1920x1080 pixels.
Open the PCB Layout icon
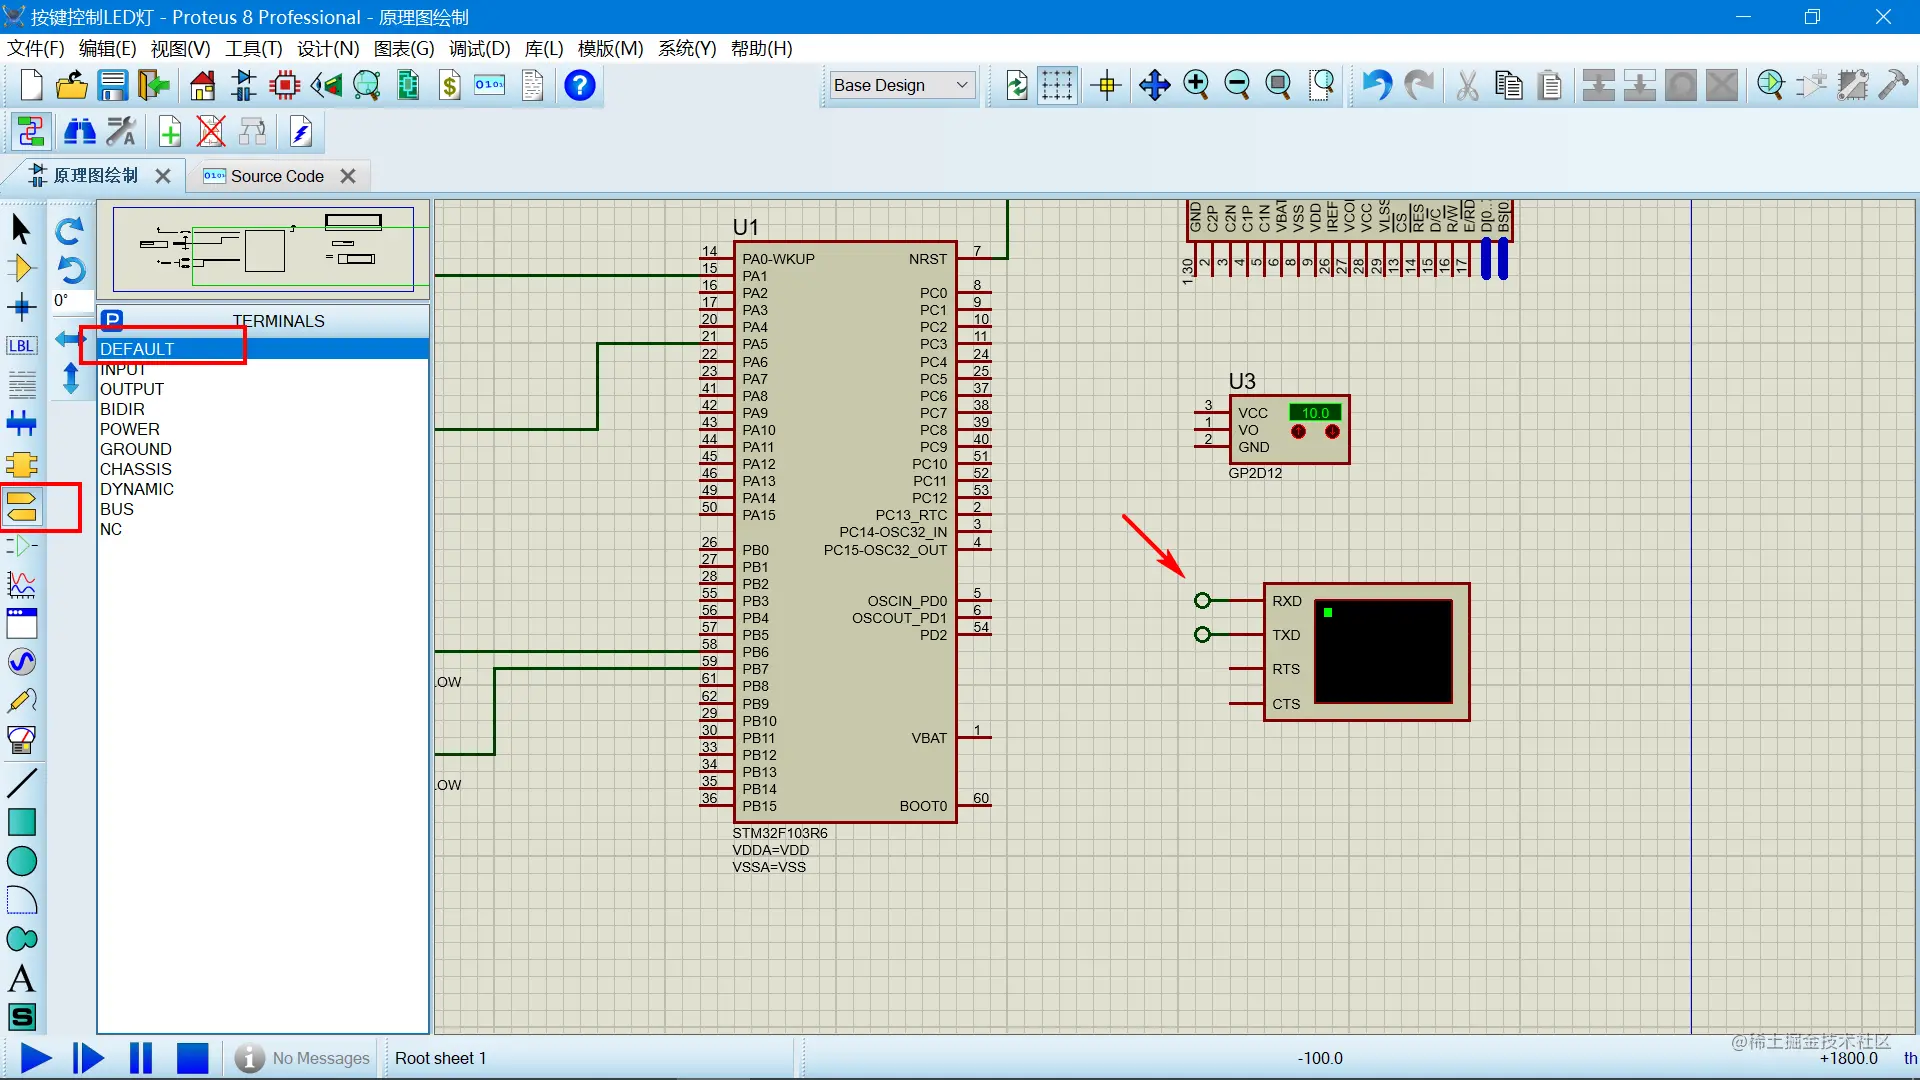click(285, 86)
